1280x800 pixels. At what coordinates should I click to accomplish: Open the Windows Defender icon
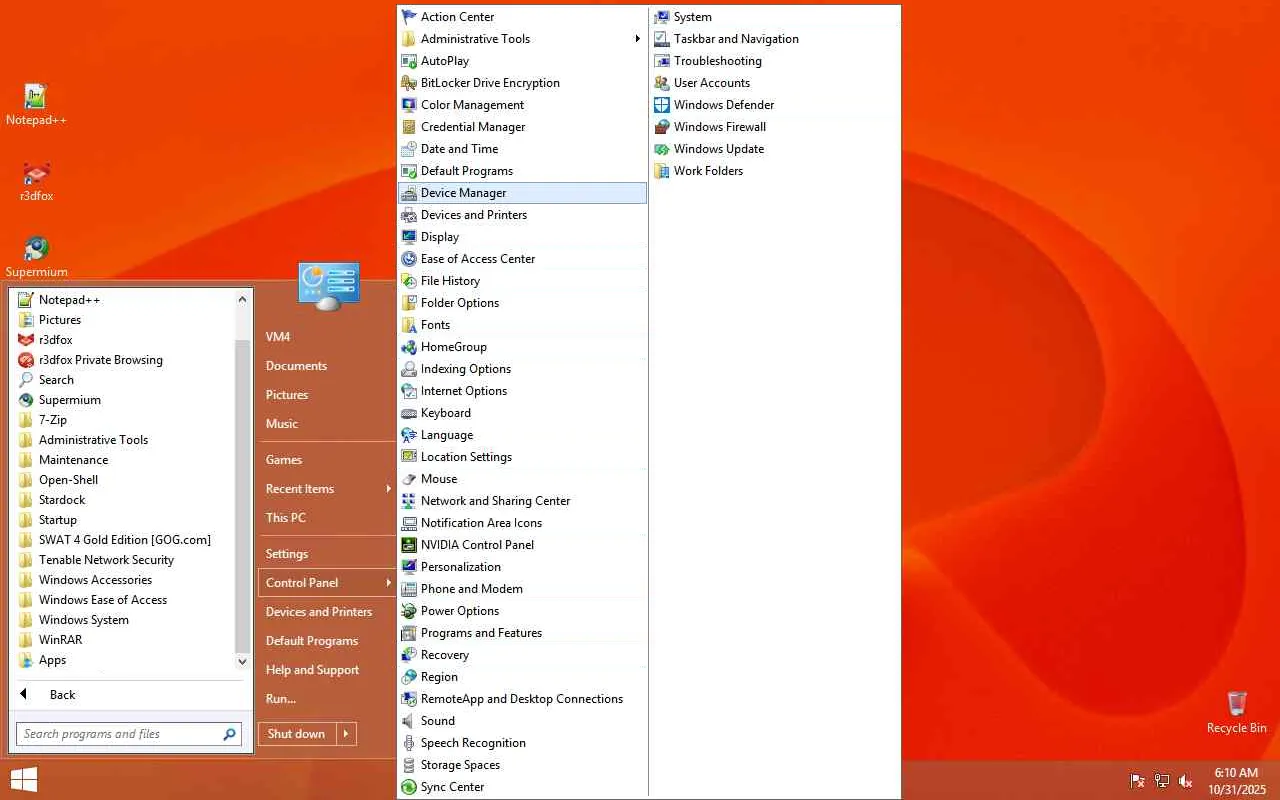662,105
